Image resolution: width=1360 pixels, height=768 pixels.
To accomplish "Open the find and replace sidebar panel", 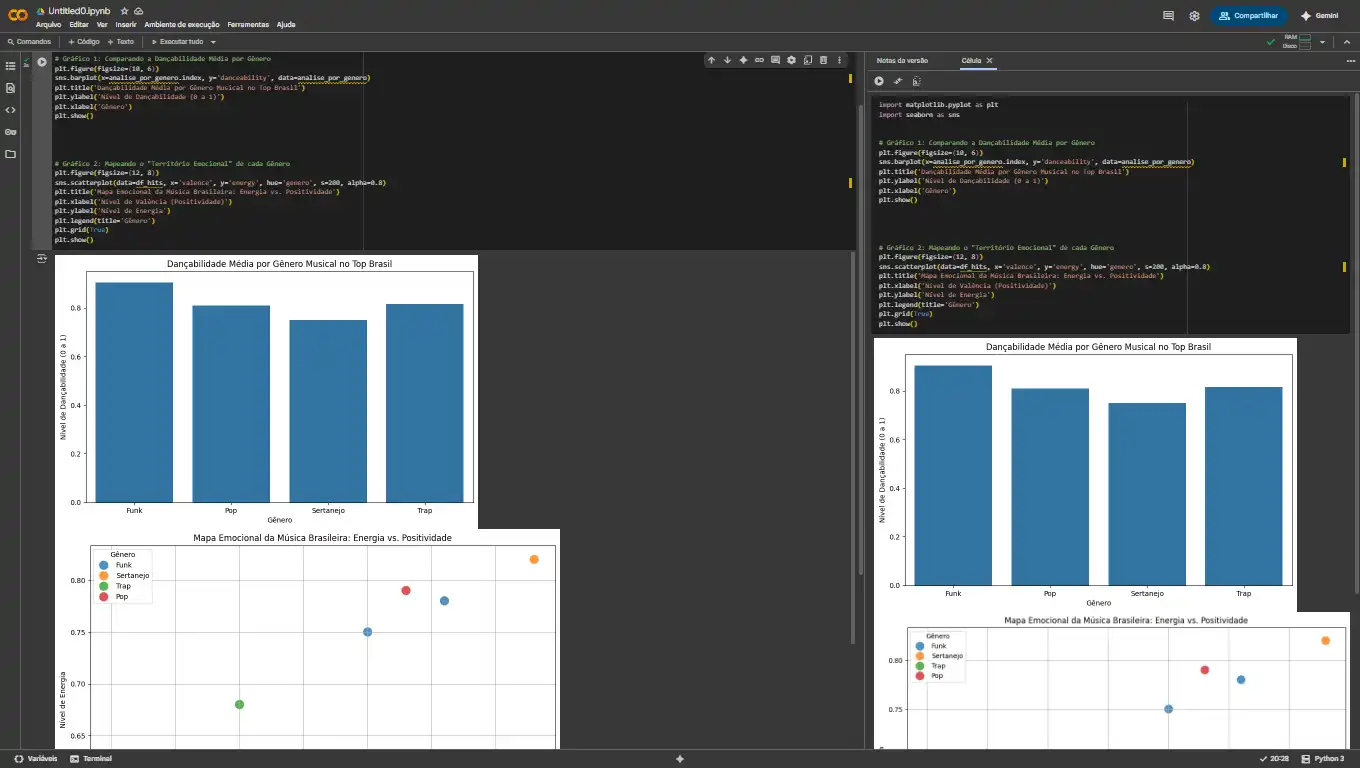I will (11, 88).
